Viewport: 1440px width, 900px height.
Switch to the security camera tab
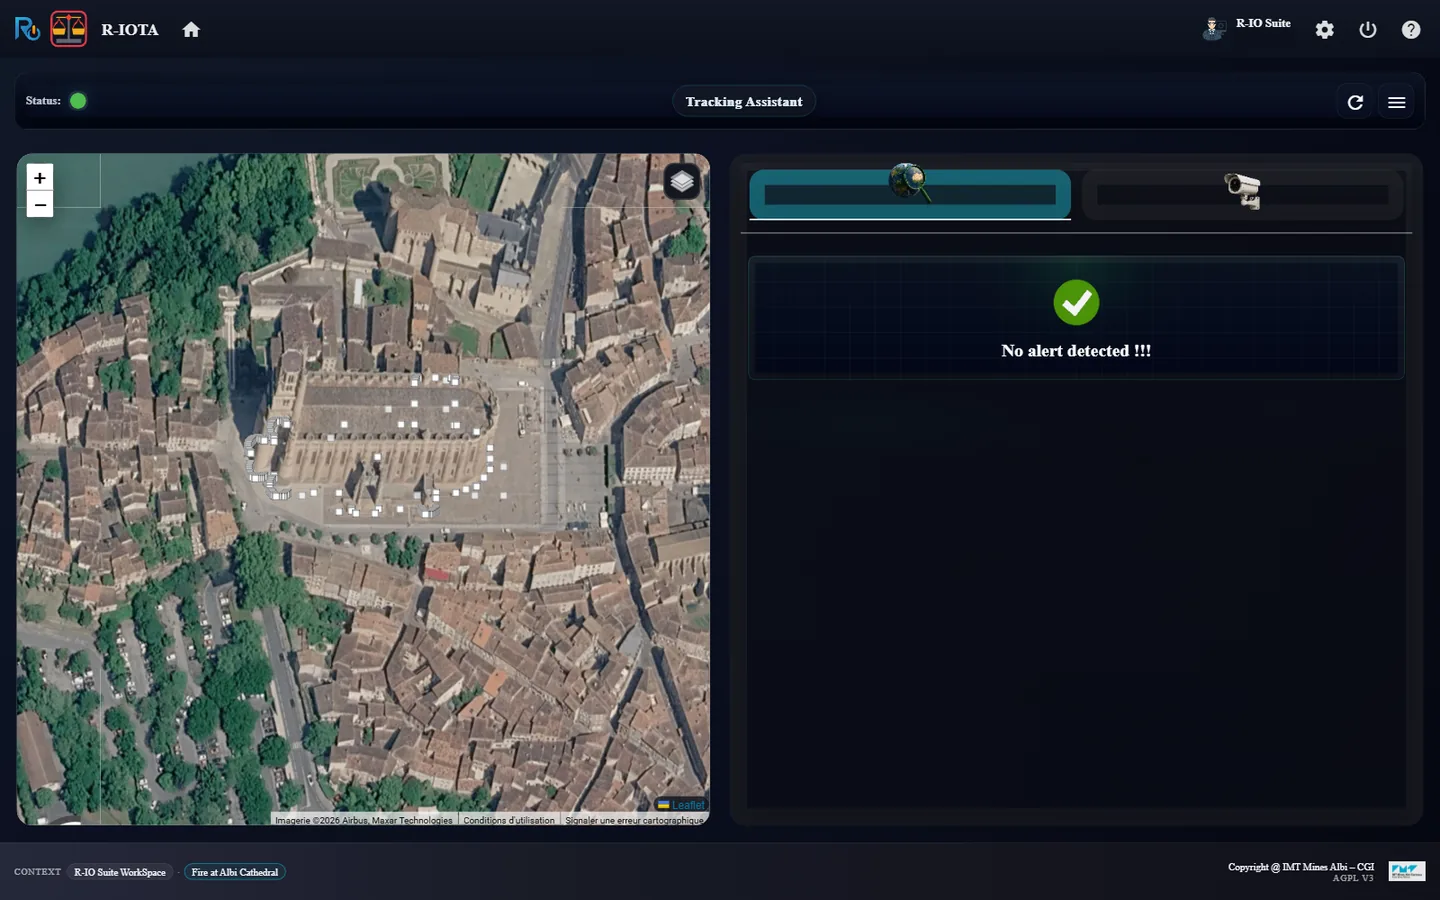1243,193
